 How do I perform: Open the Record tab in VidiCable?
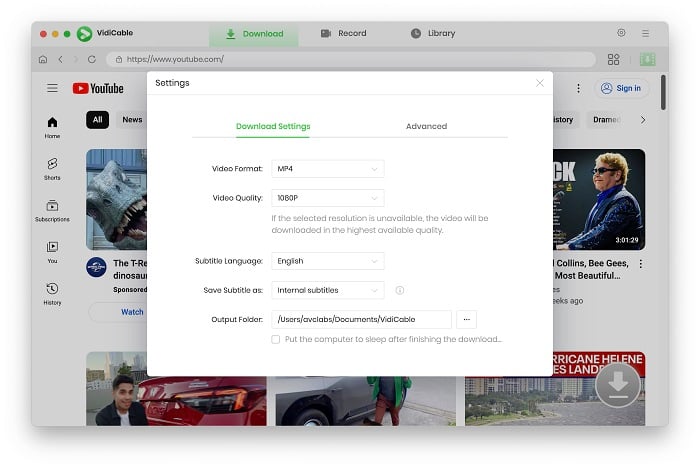point(343,33)
